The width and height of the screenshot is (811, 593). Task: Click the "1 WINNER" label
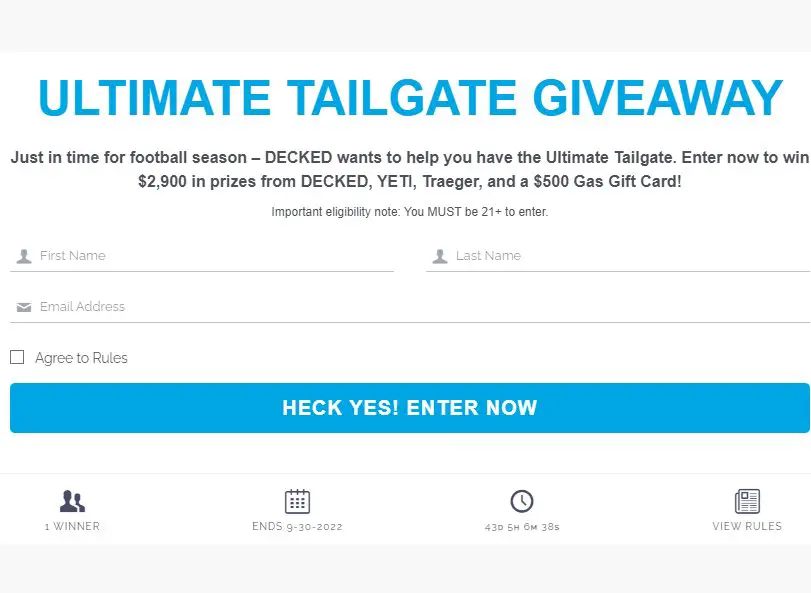(72, 526)
